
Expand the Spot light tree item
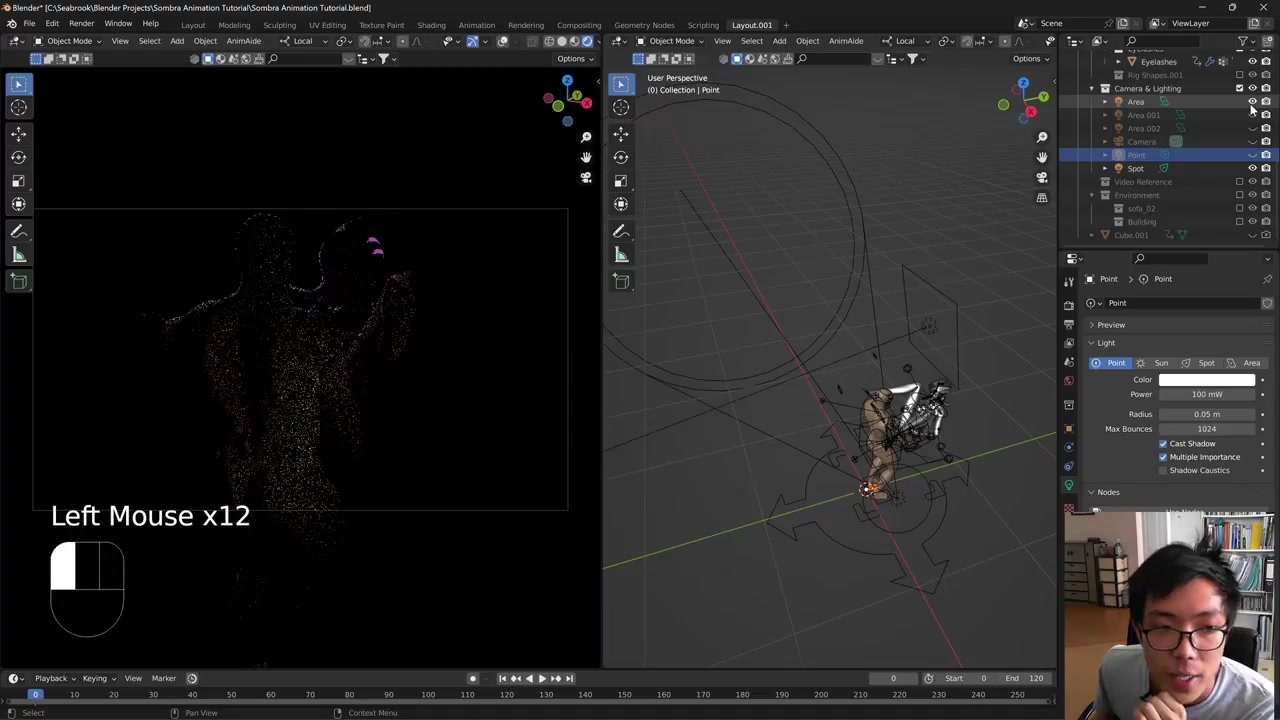pyautogui.click(x=1105, y=168)
